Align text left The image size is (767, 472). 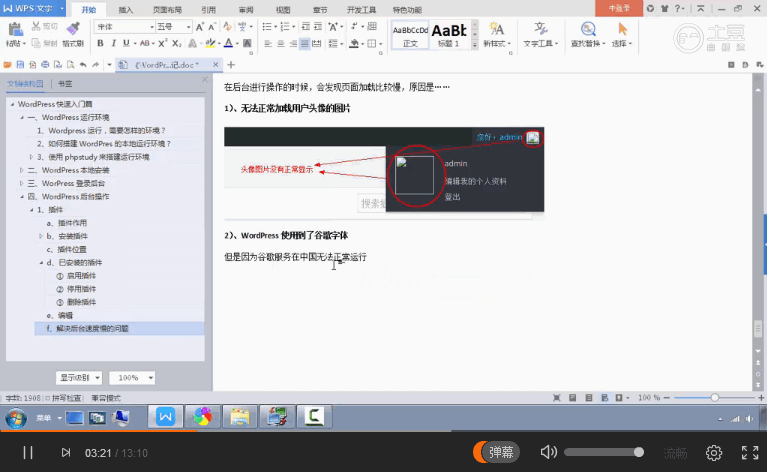(x=268, y=44)
